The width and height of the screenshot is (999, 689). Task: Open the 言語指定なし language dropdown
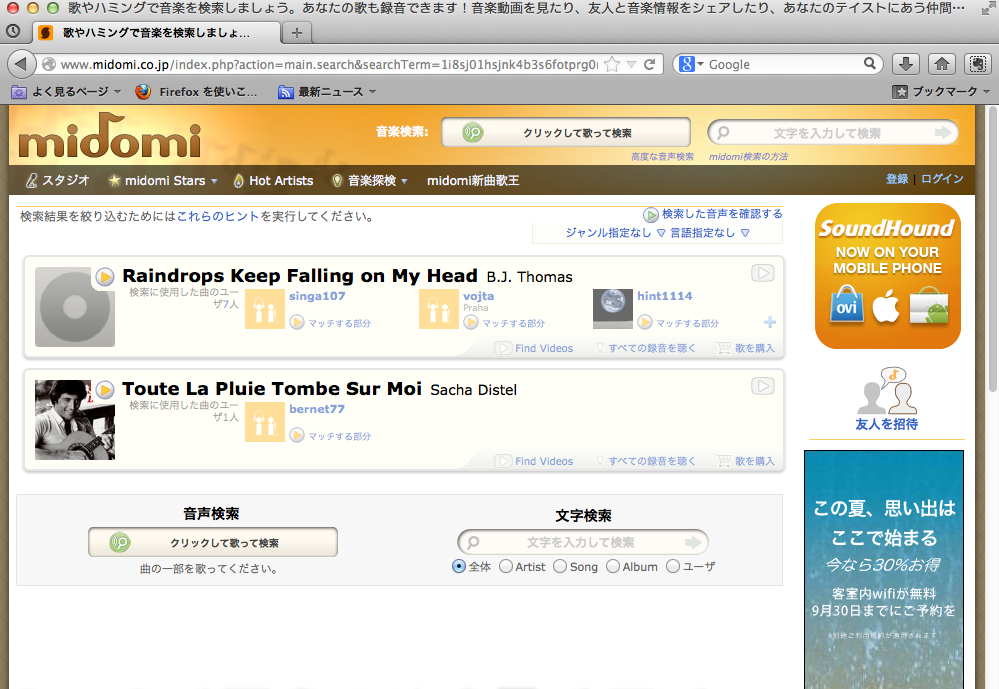click(710, 233)
